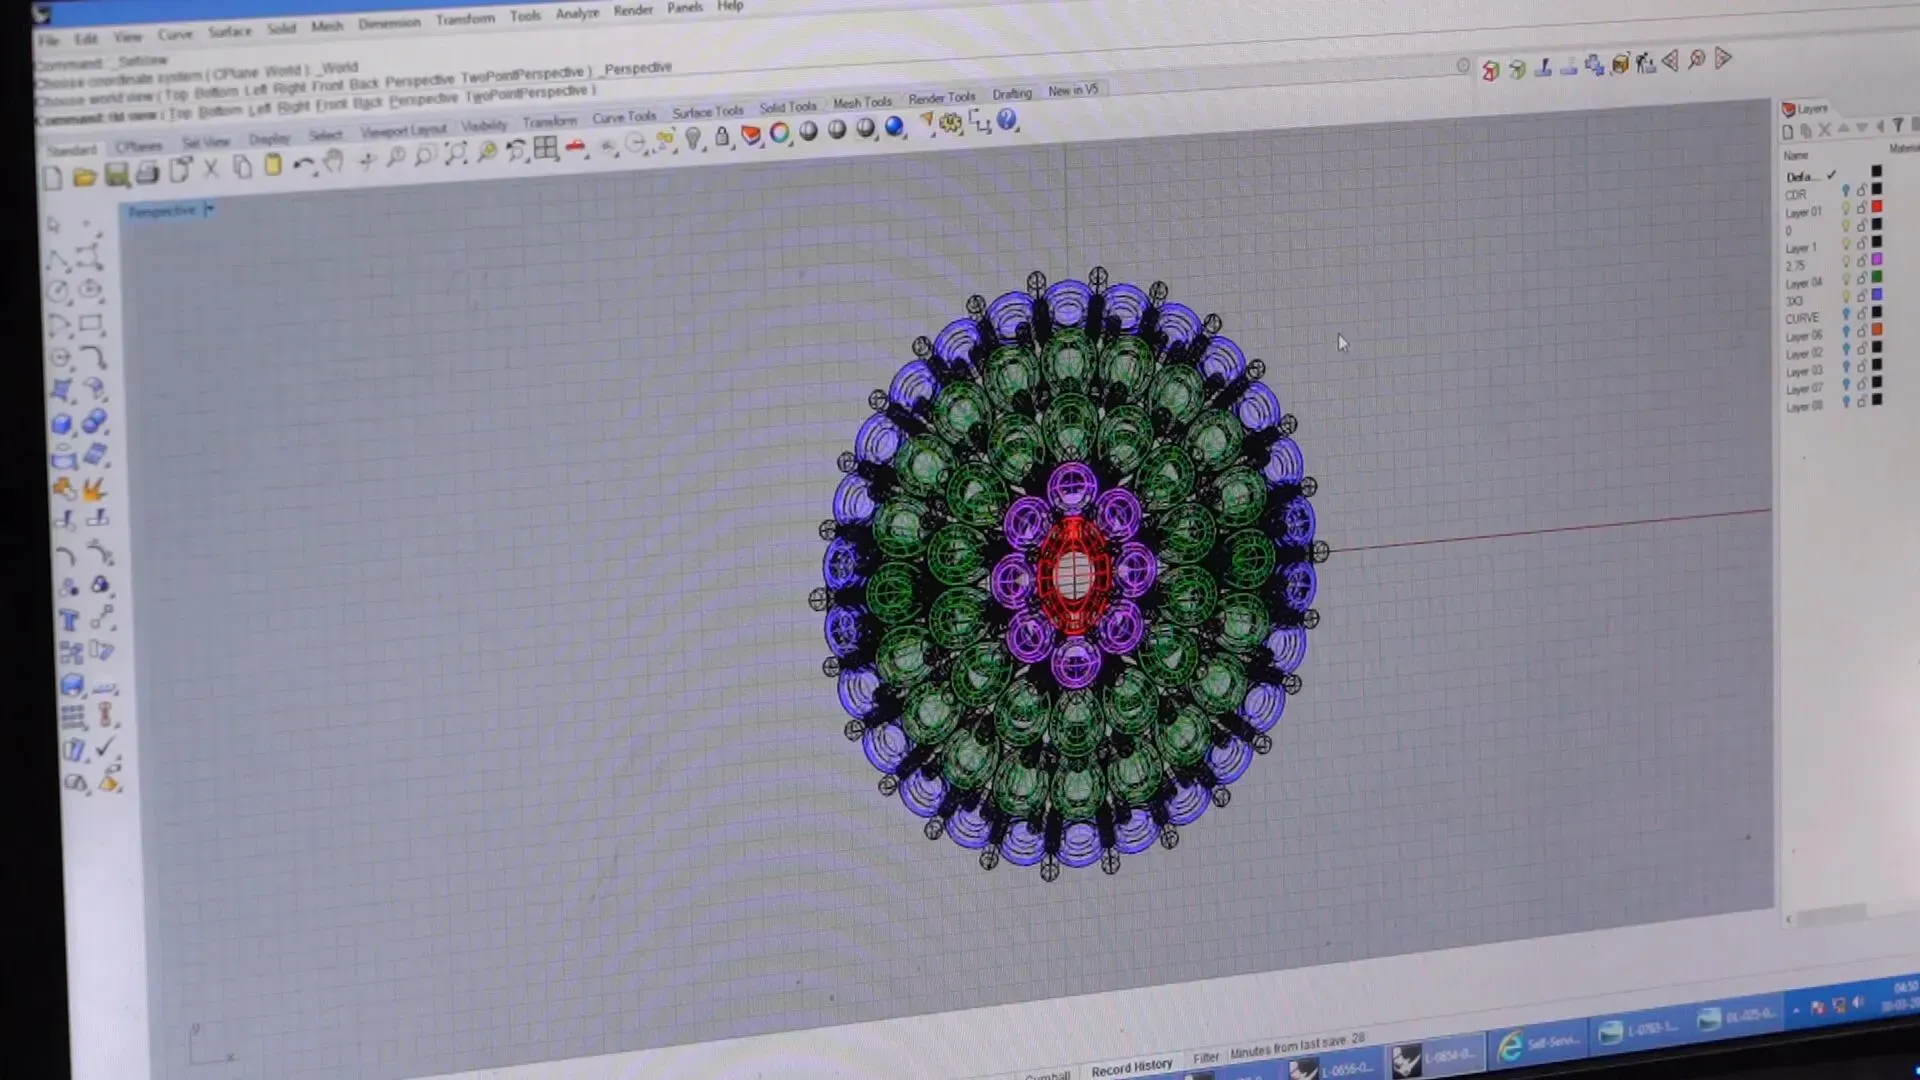Switch to the Mesh Tools toolbar tab
The width and height of the screenshot is (1920, 1080).
coord(862,103)
